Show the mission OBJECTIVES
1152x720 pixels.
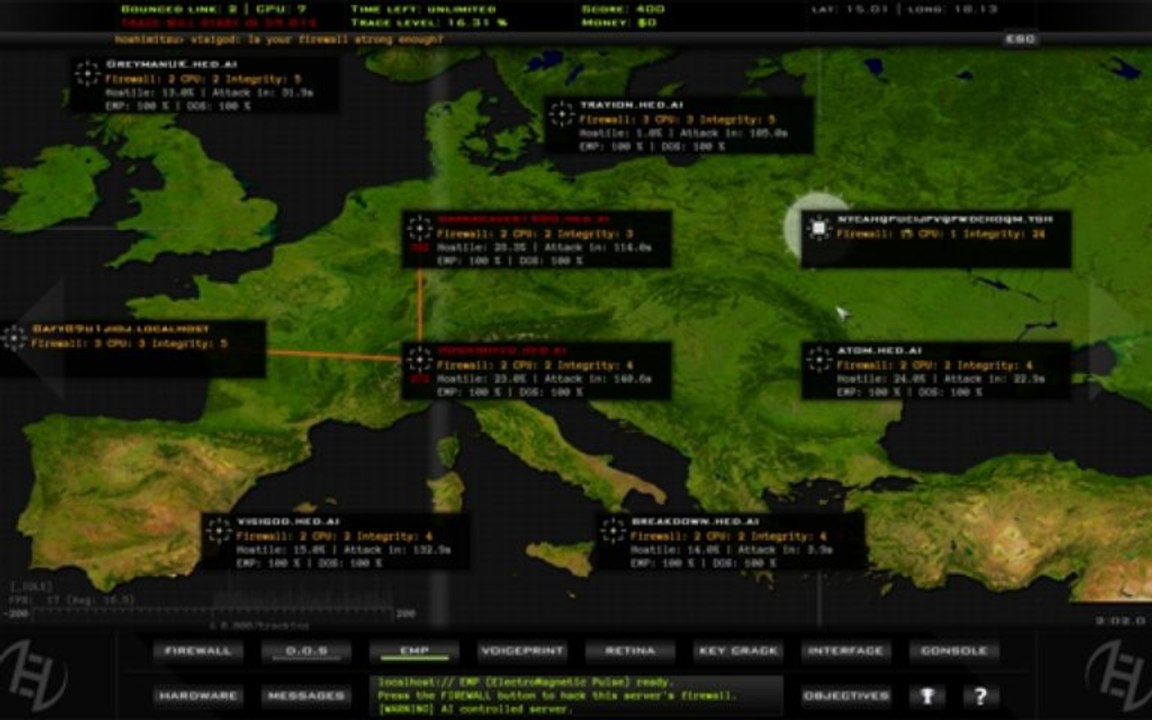pyautogui.click(x=846, y=696)
